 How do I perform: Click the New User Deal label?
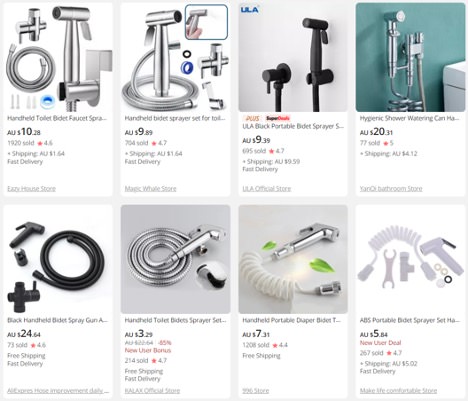tap(380, 343)
